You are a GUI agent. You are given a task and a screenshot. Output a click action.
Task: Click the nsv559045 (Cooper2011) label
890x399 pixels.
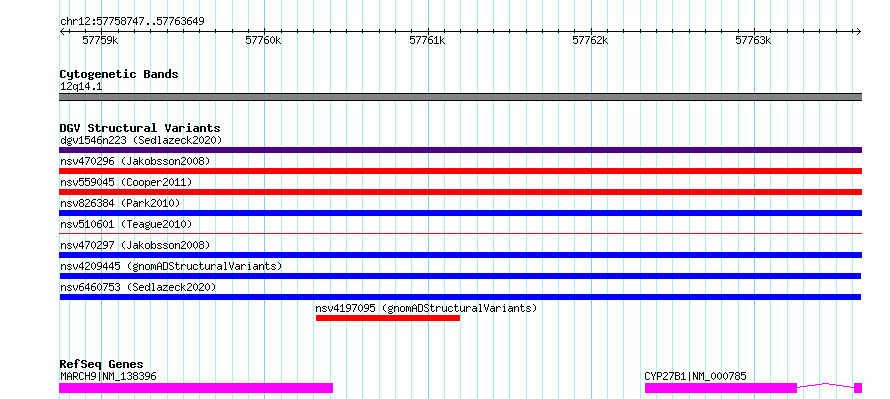point(126,182)
